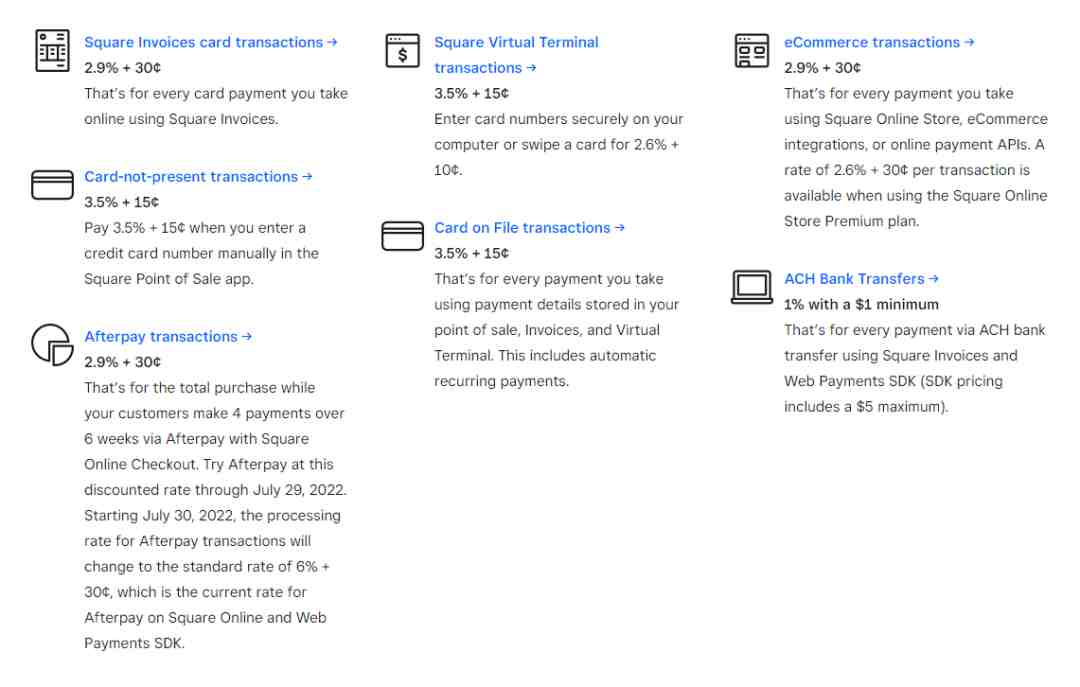Open the Card-not-present transactions link
The width and height of the screenshot is (1080, 687).
click(x=198, y=176)
